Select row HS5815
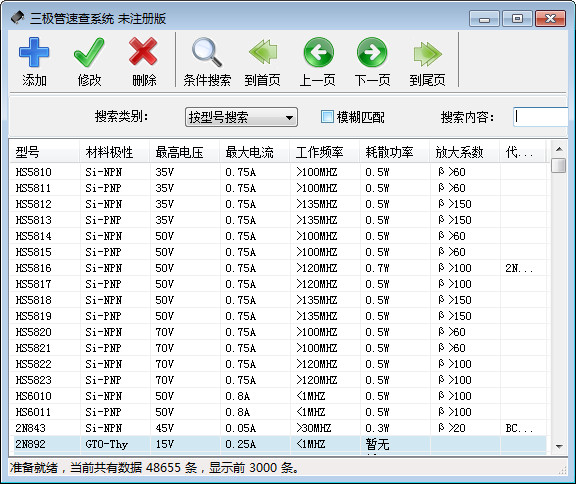This screenshot has height=484, width=576. tap(278, 252)
